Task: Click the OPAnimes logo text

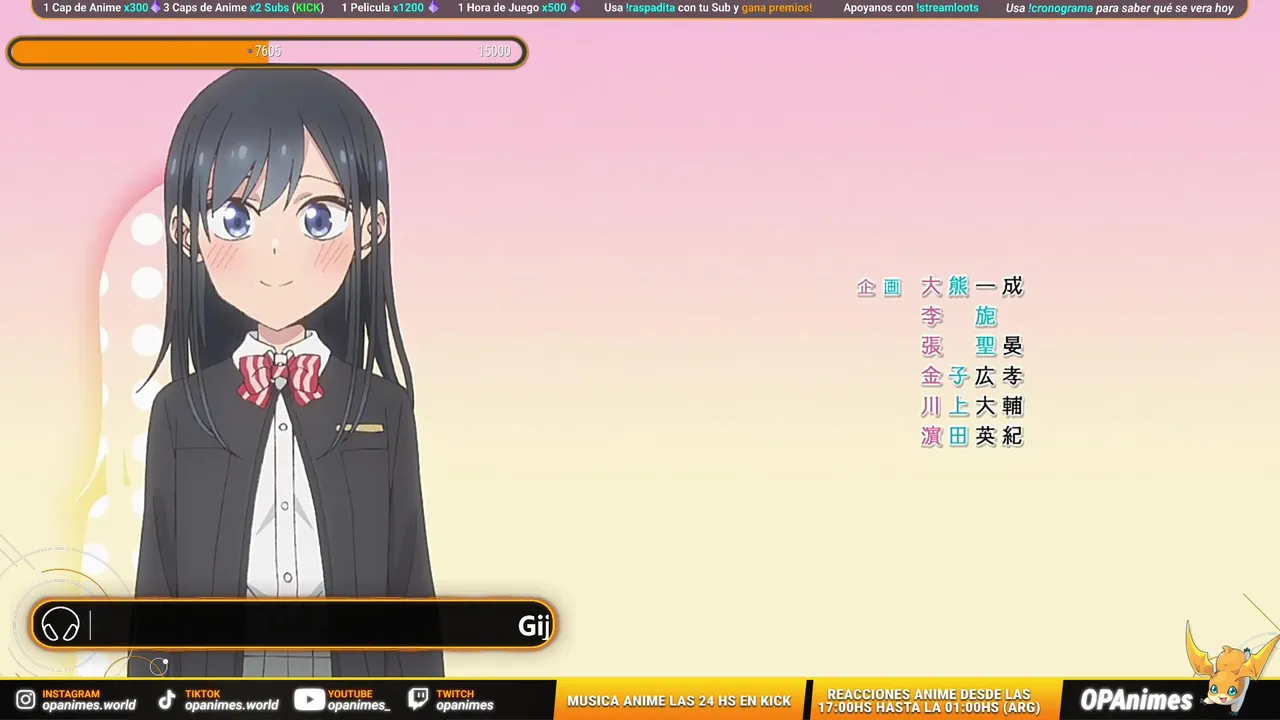Action: point(1136,700)
